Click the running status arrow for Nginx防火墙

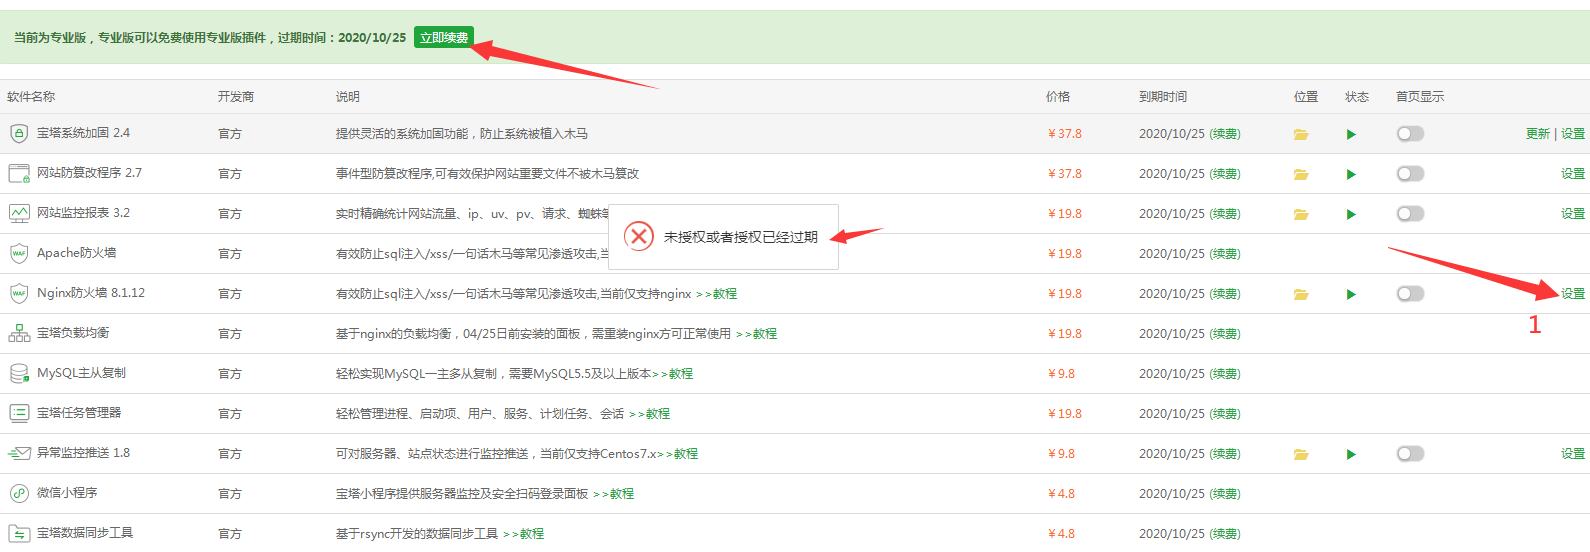[x=1351, y=294]
